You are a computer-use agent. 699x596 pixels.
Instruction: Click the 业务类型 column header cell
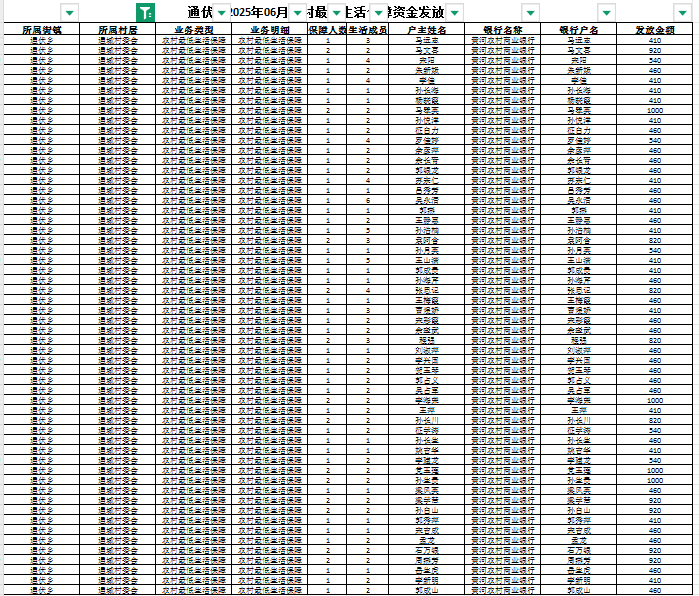tap(195, 31)
